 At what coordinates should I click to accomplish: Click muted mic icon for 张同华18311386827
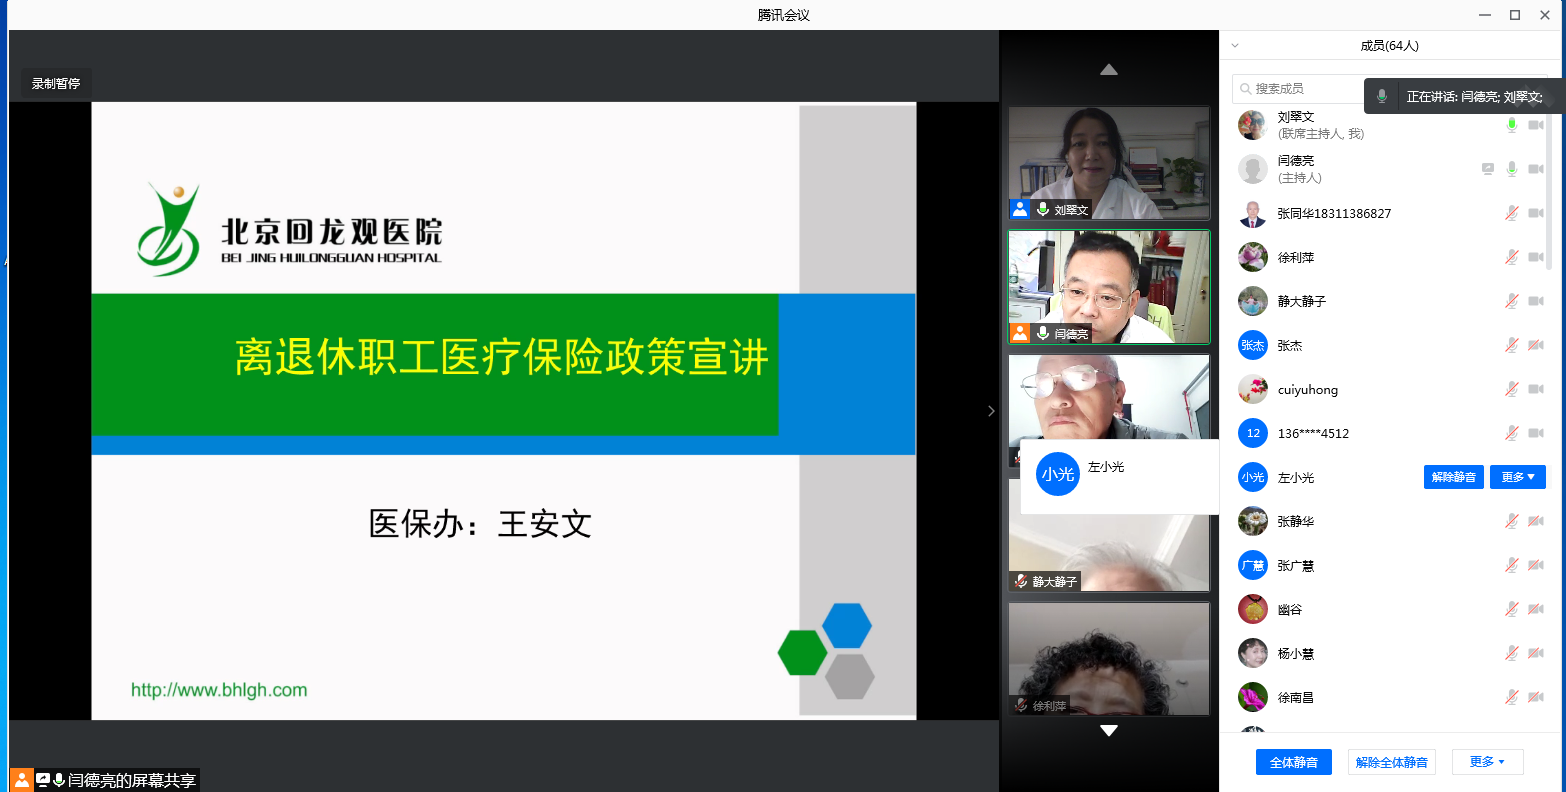pyautogui.click(x=1512, y=213)
